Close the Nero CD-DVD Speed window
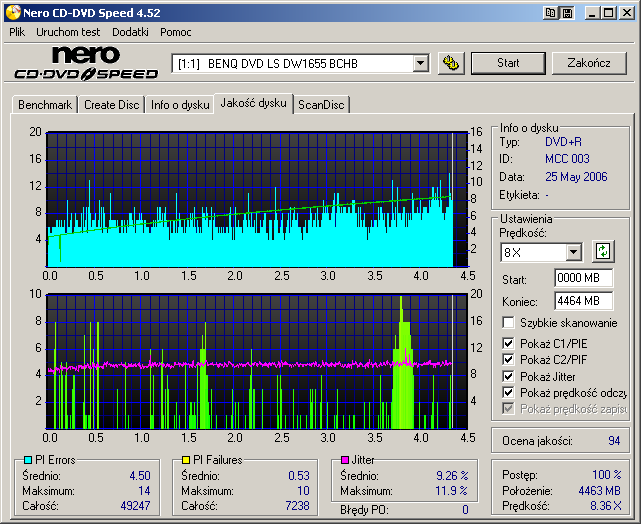The height and width of the screenshot is (524, 641). click(627, 13)
